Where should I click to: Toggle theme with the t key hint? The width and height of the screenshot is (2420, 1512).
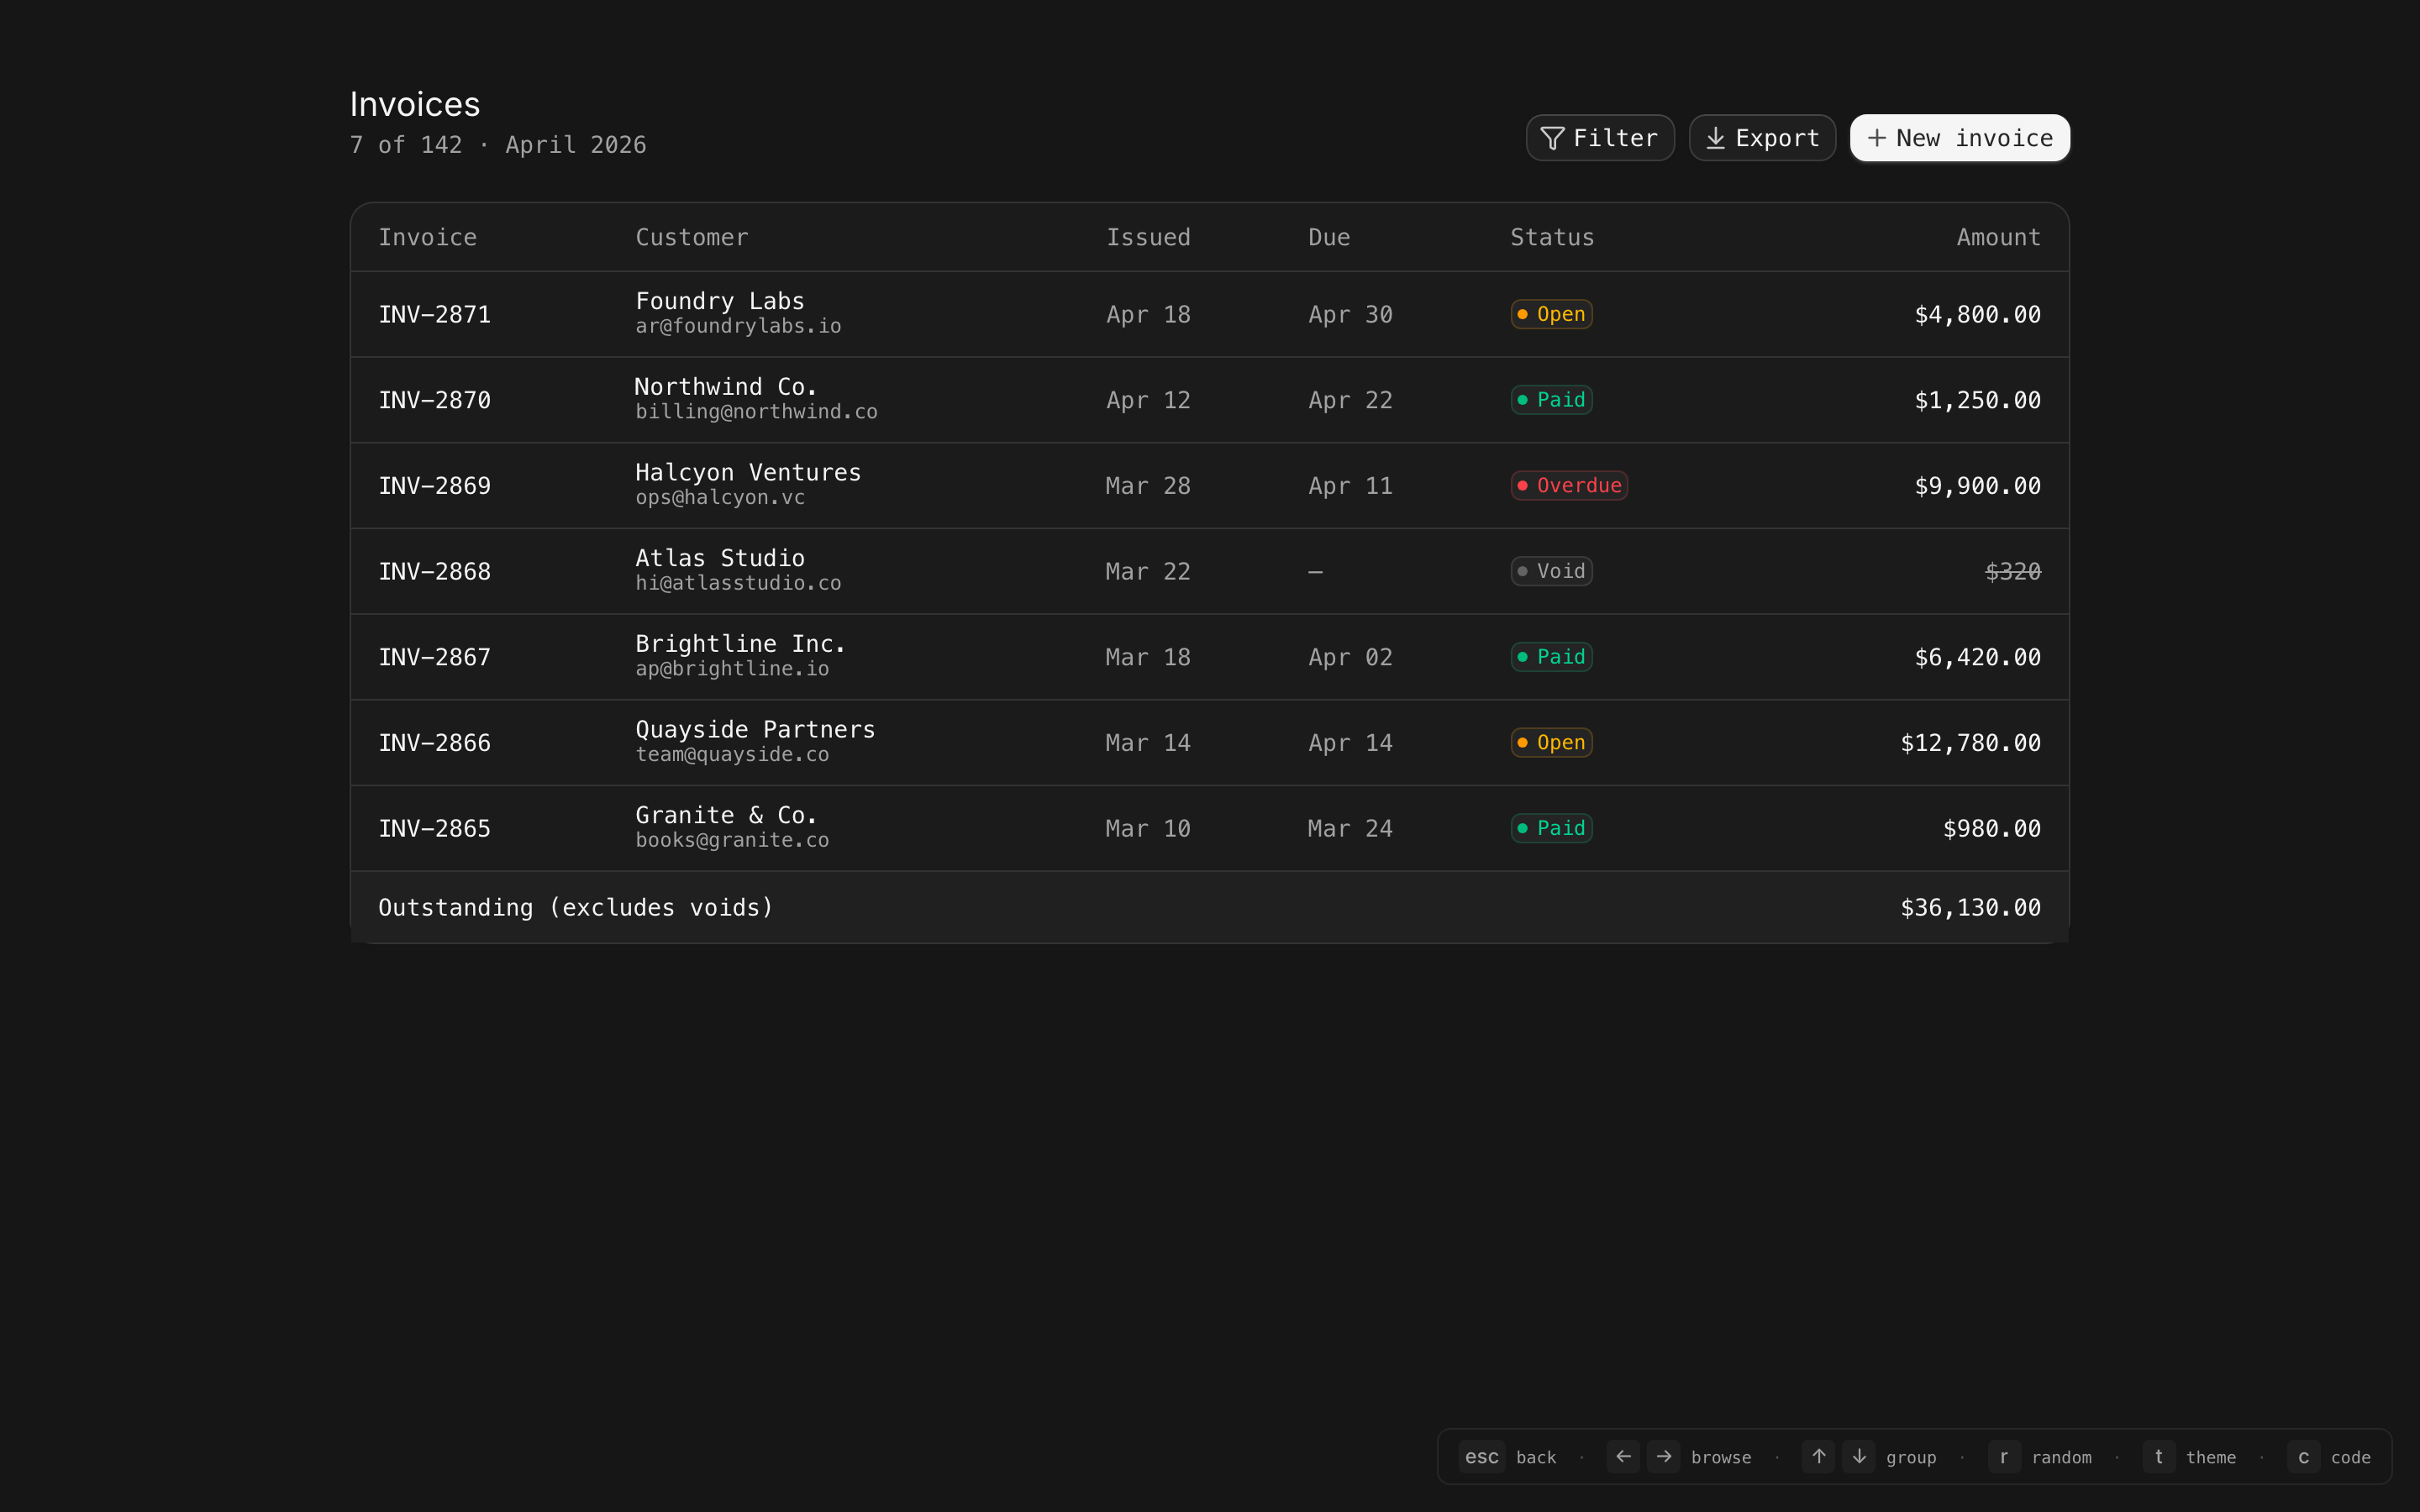(2158, 1457)
